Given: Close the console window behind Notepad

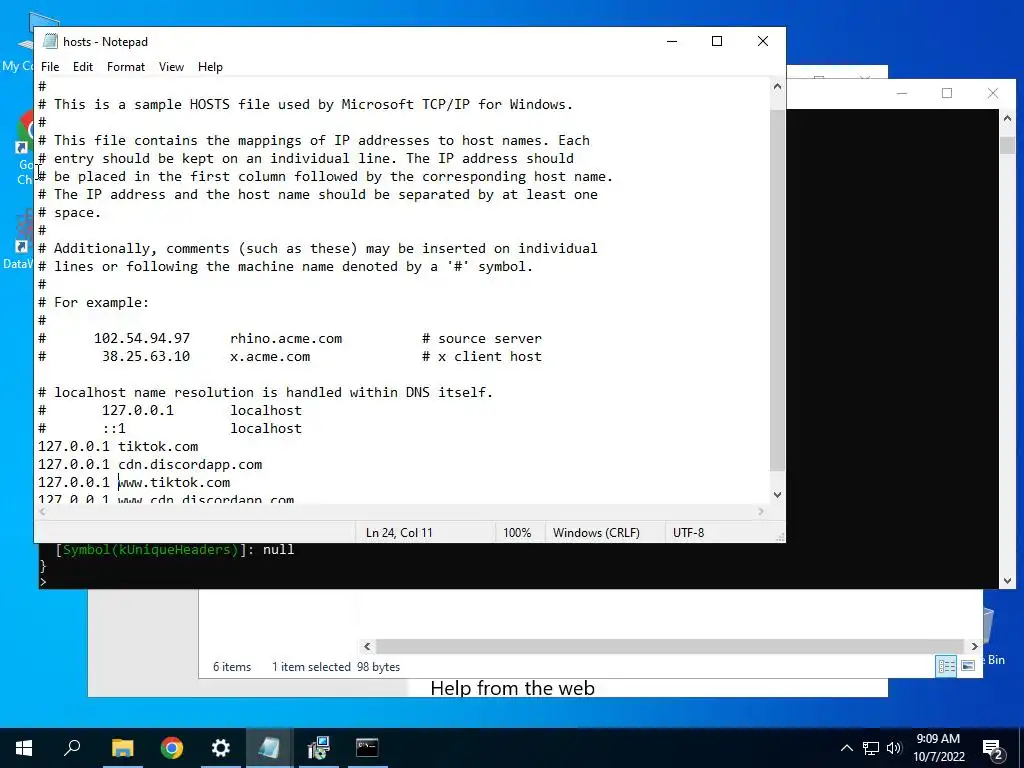Looking at the screenshot, I should point(993,93).
